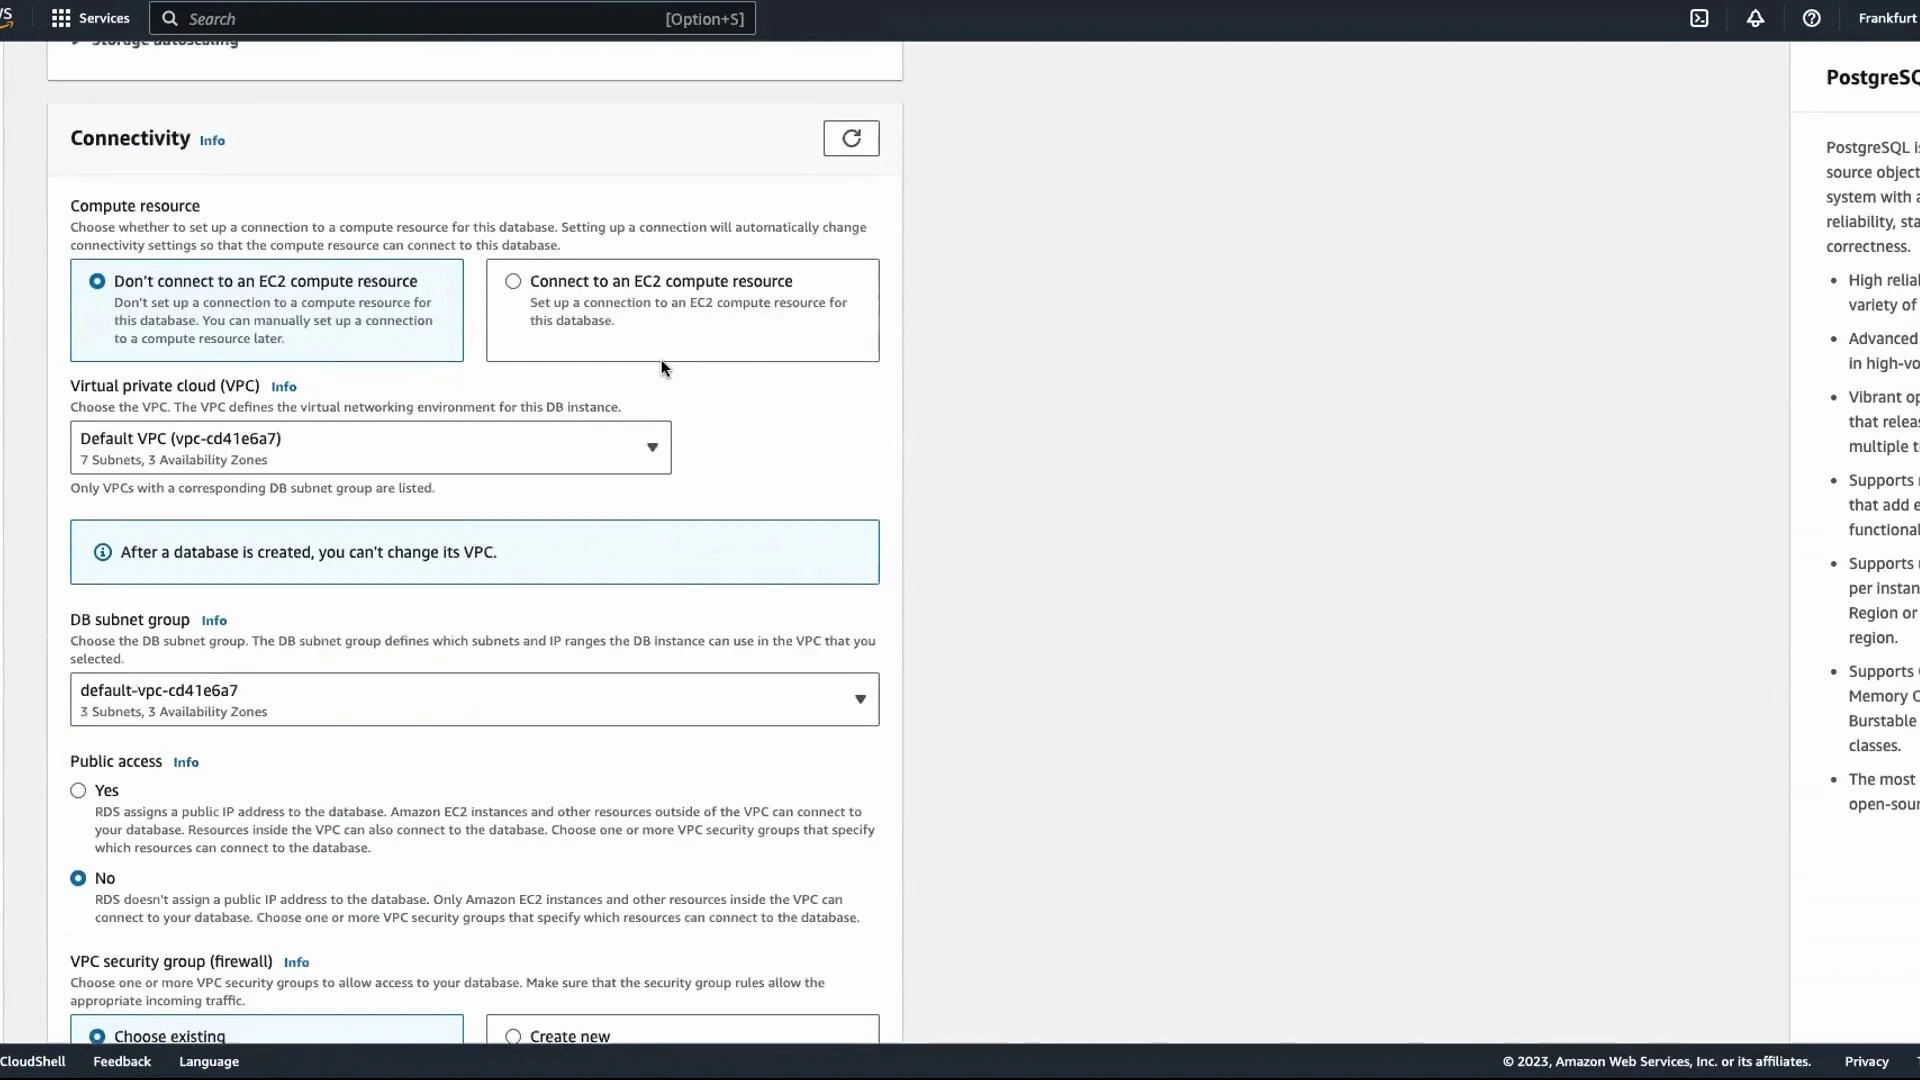Open the CloudShell terminal icon
Viewport: 1920px width, 1080px height.
click(x=1700, y=18)
